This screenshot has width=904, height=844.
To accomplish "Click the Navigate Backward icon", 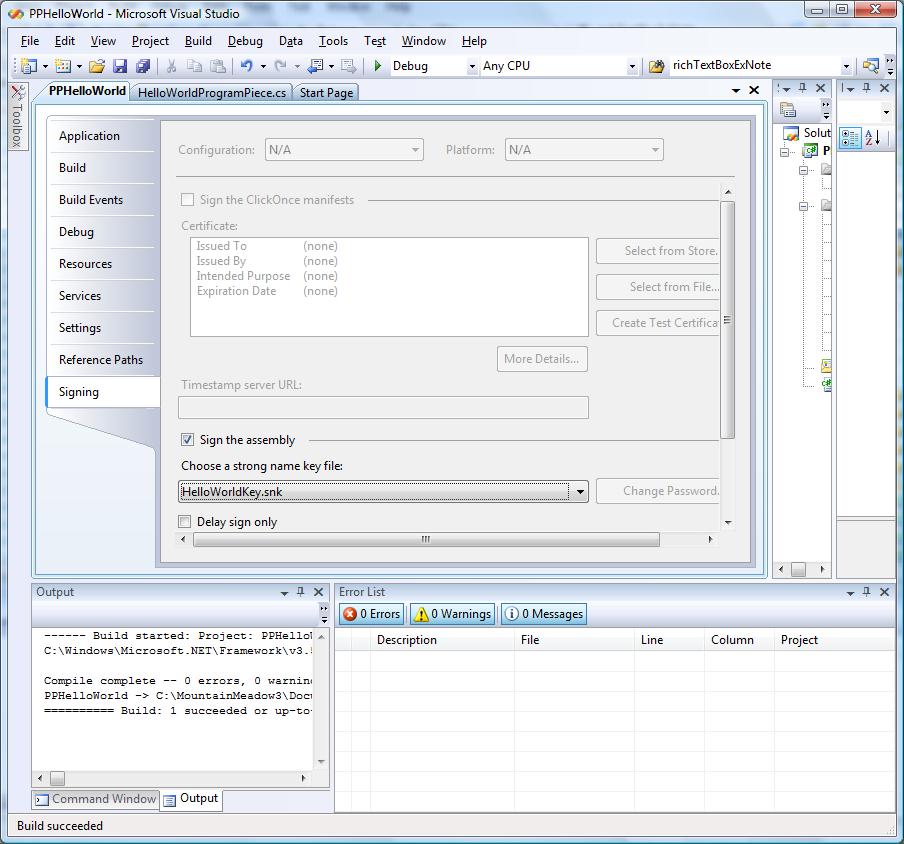I will (315, 66).
